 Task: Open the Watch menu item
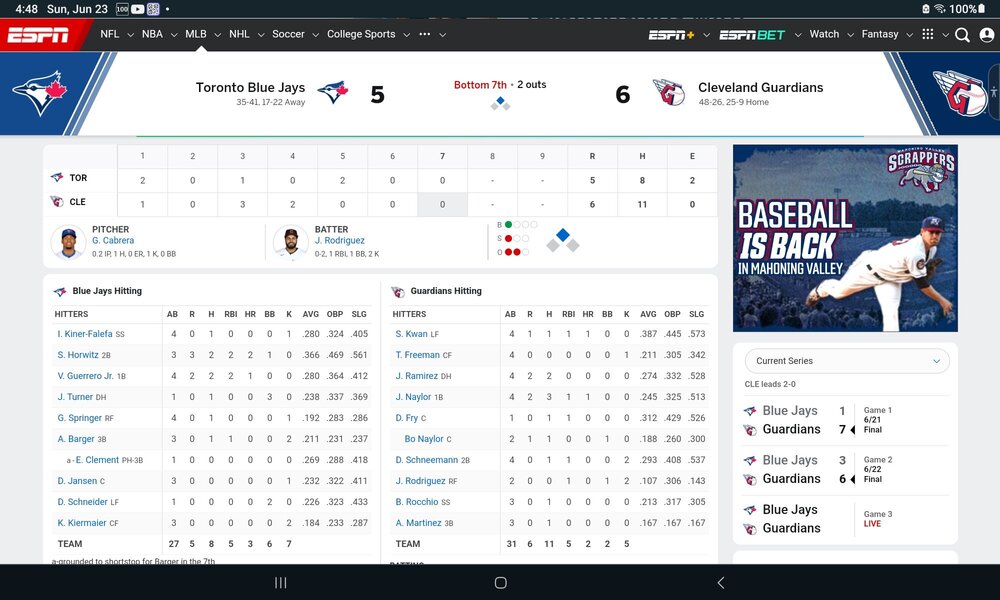tap(824, 34)
